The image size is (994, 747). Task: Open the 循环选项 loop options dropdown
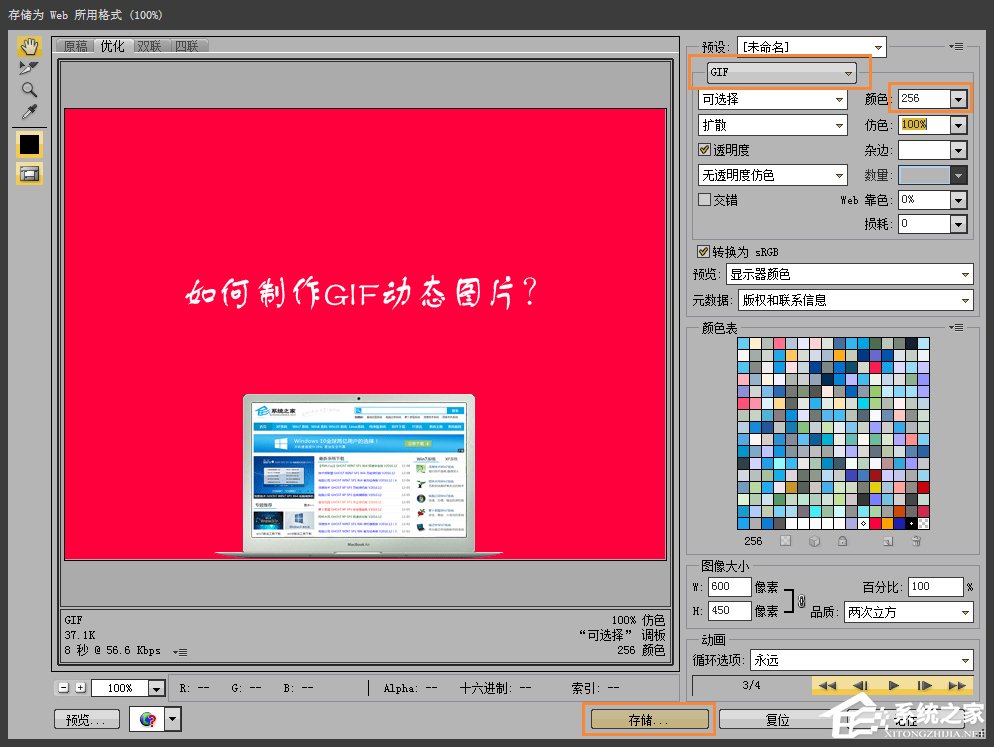[x=862, y=660]
